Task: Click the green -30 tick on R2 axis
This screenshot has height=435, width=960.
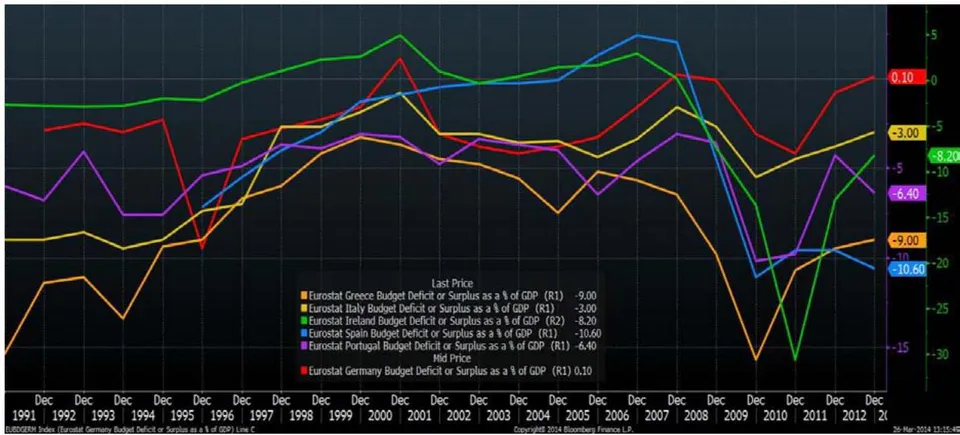Action: (941, 355)
